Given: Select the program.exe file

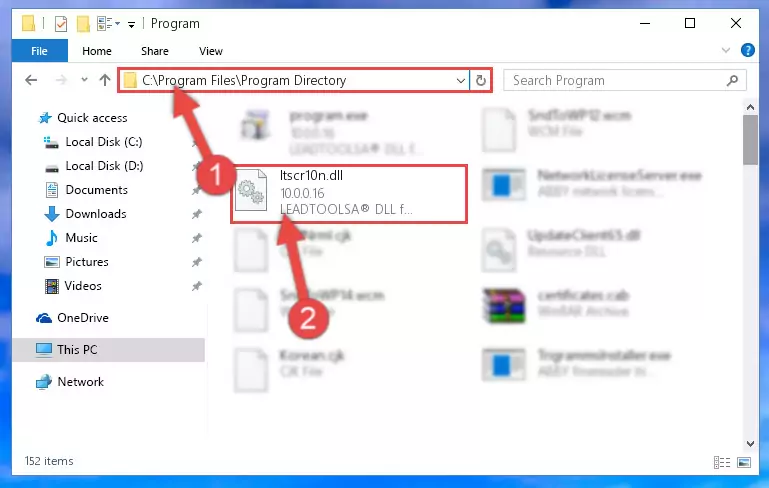Looking at the screenshot, I should point(330,130).
